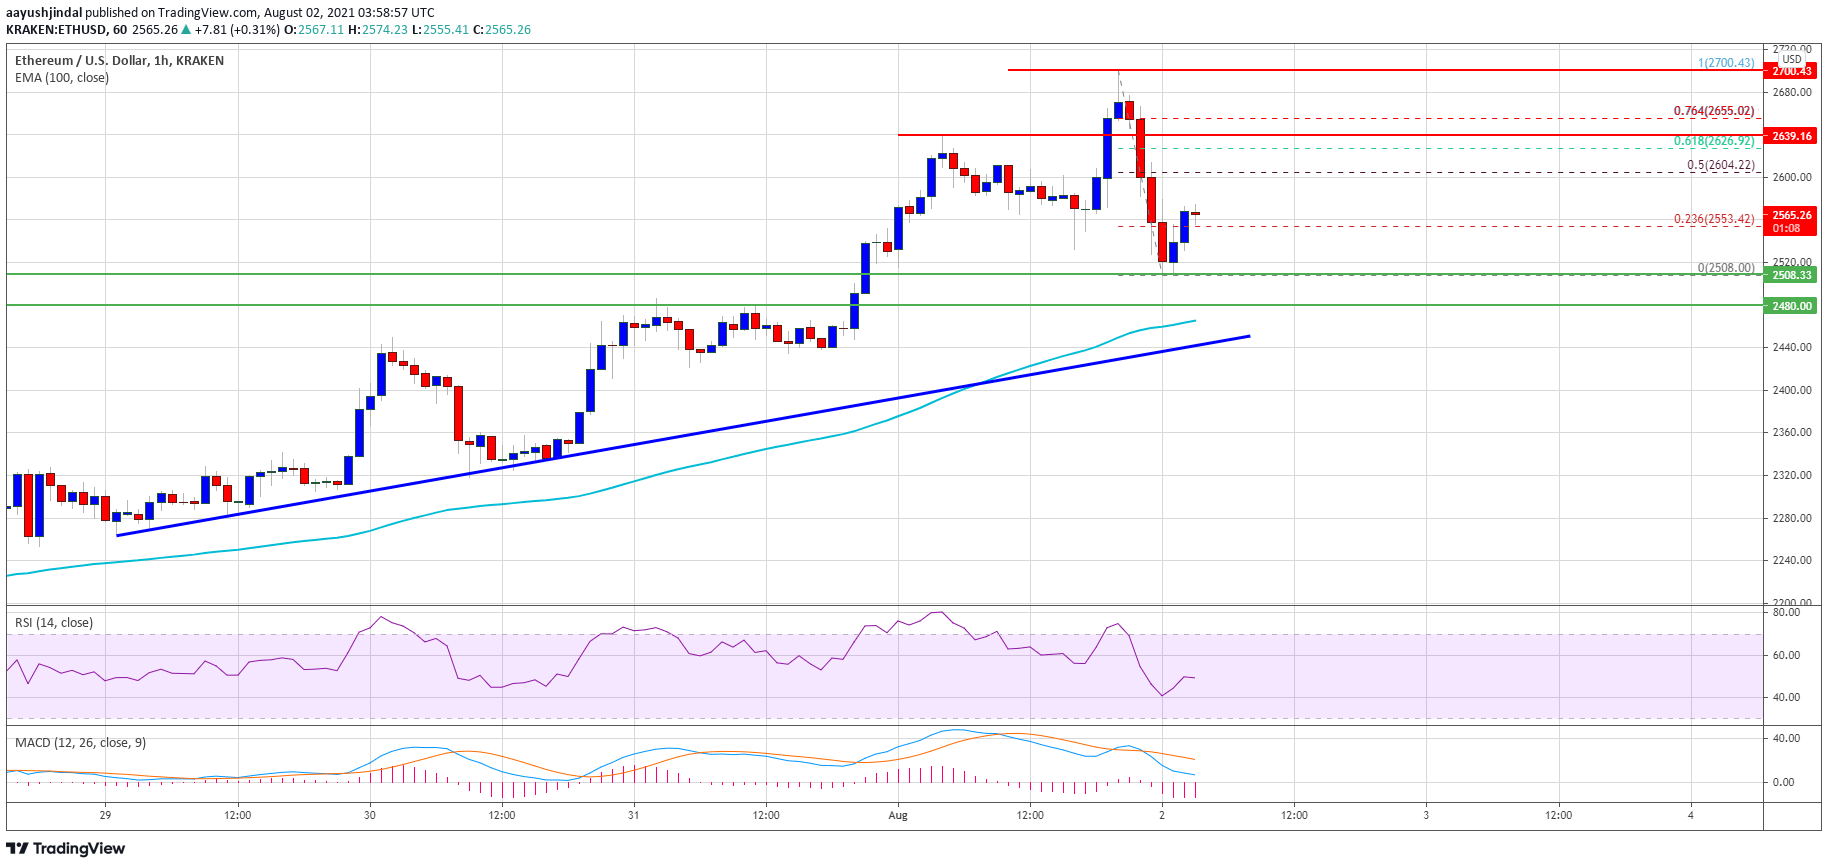Image resolution: width=1828 pixels, height=867 pixels.
Task: Select the RSI (14, close) indicator label
Action: tap(54, 623)
